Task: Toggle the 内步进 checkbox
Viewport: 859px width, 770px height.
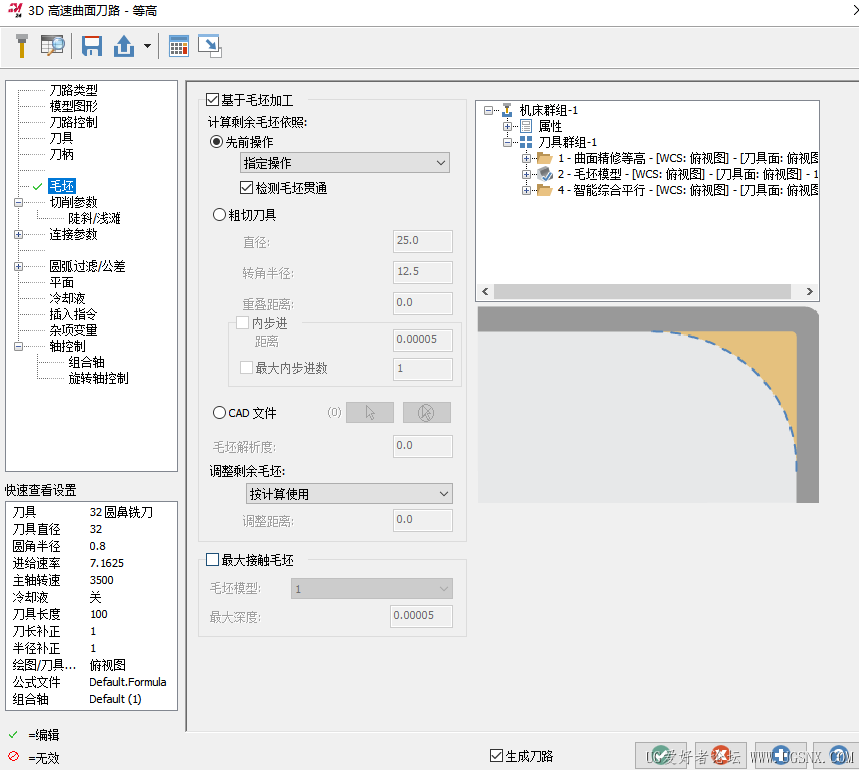Action: [243, 323]
